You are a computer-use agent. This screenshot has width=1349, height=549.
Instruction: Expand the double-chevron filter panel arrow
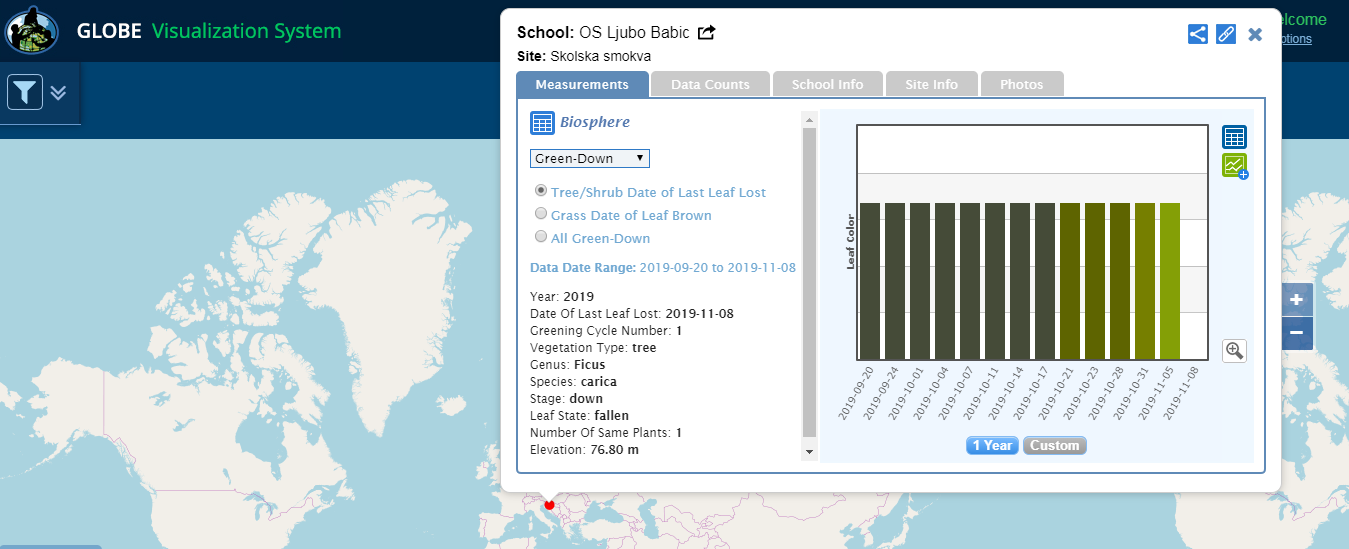coord(59,93)
